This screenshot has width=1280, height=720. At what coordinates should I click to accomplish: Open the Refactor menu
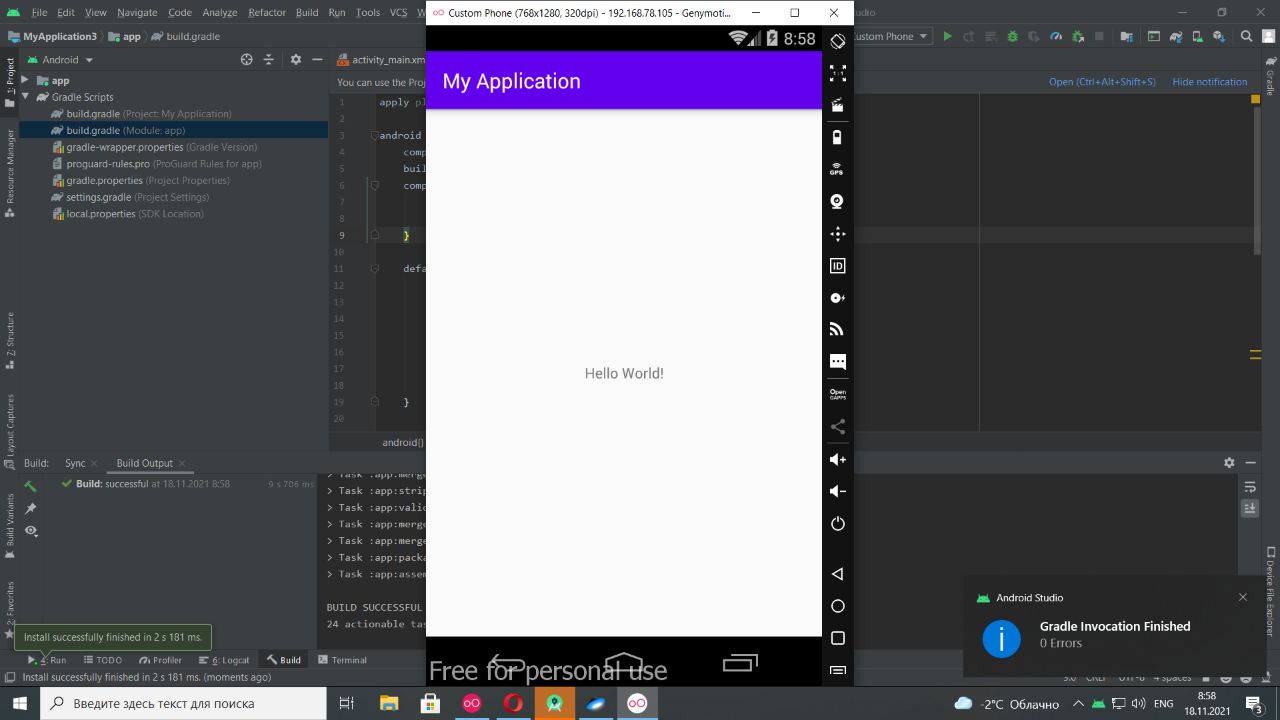267,12
